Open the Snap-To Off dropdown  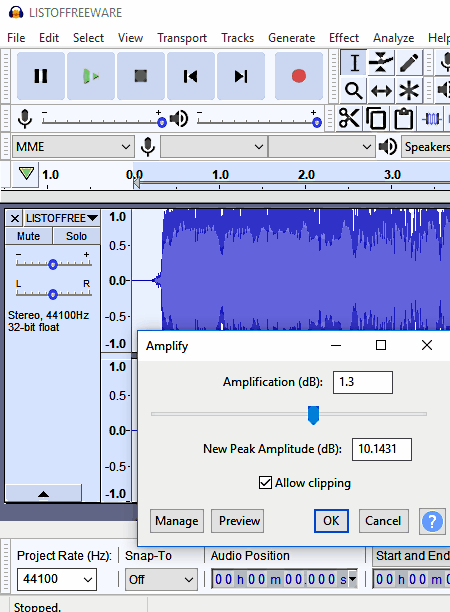click(x=161, y=579)
